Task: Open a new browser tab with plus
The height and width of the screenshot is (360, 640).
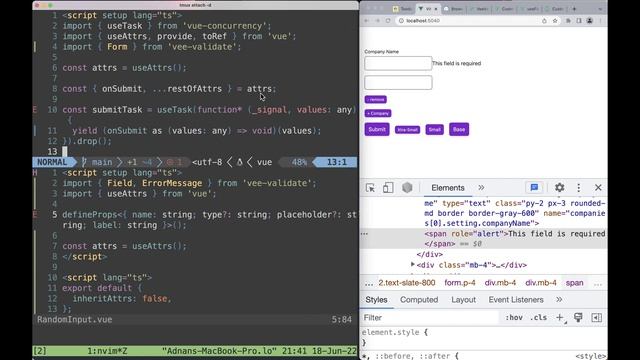Action: click(x=574, y=9)
